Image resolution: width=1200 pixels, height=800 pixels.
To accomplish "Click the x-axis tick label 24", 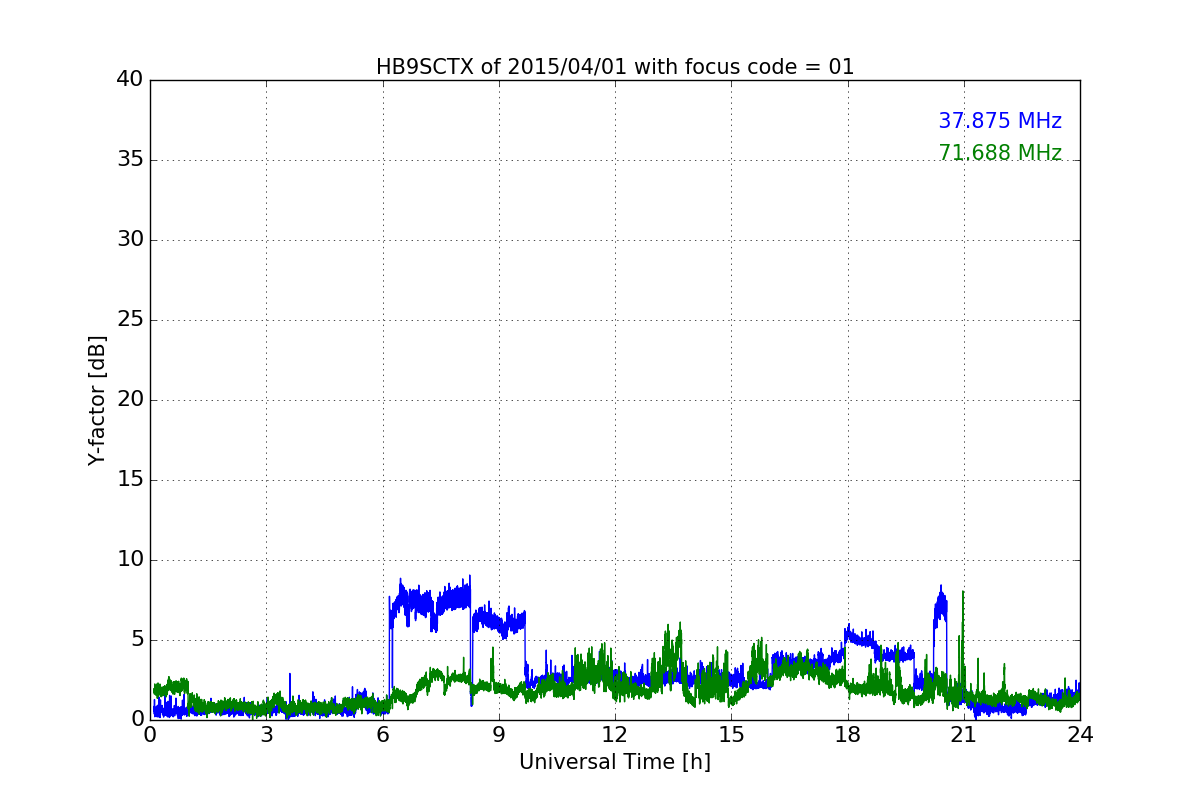I will pos(1080,735).
